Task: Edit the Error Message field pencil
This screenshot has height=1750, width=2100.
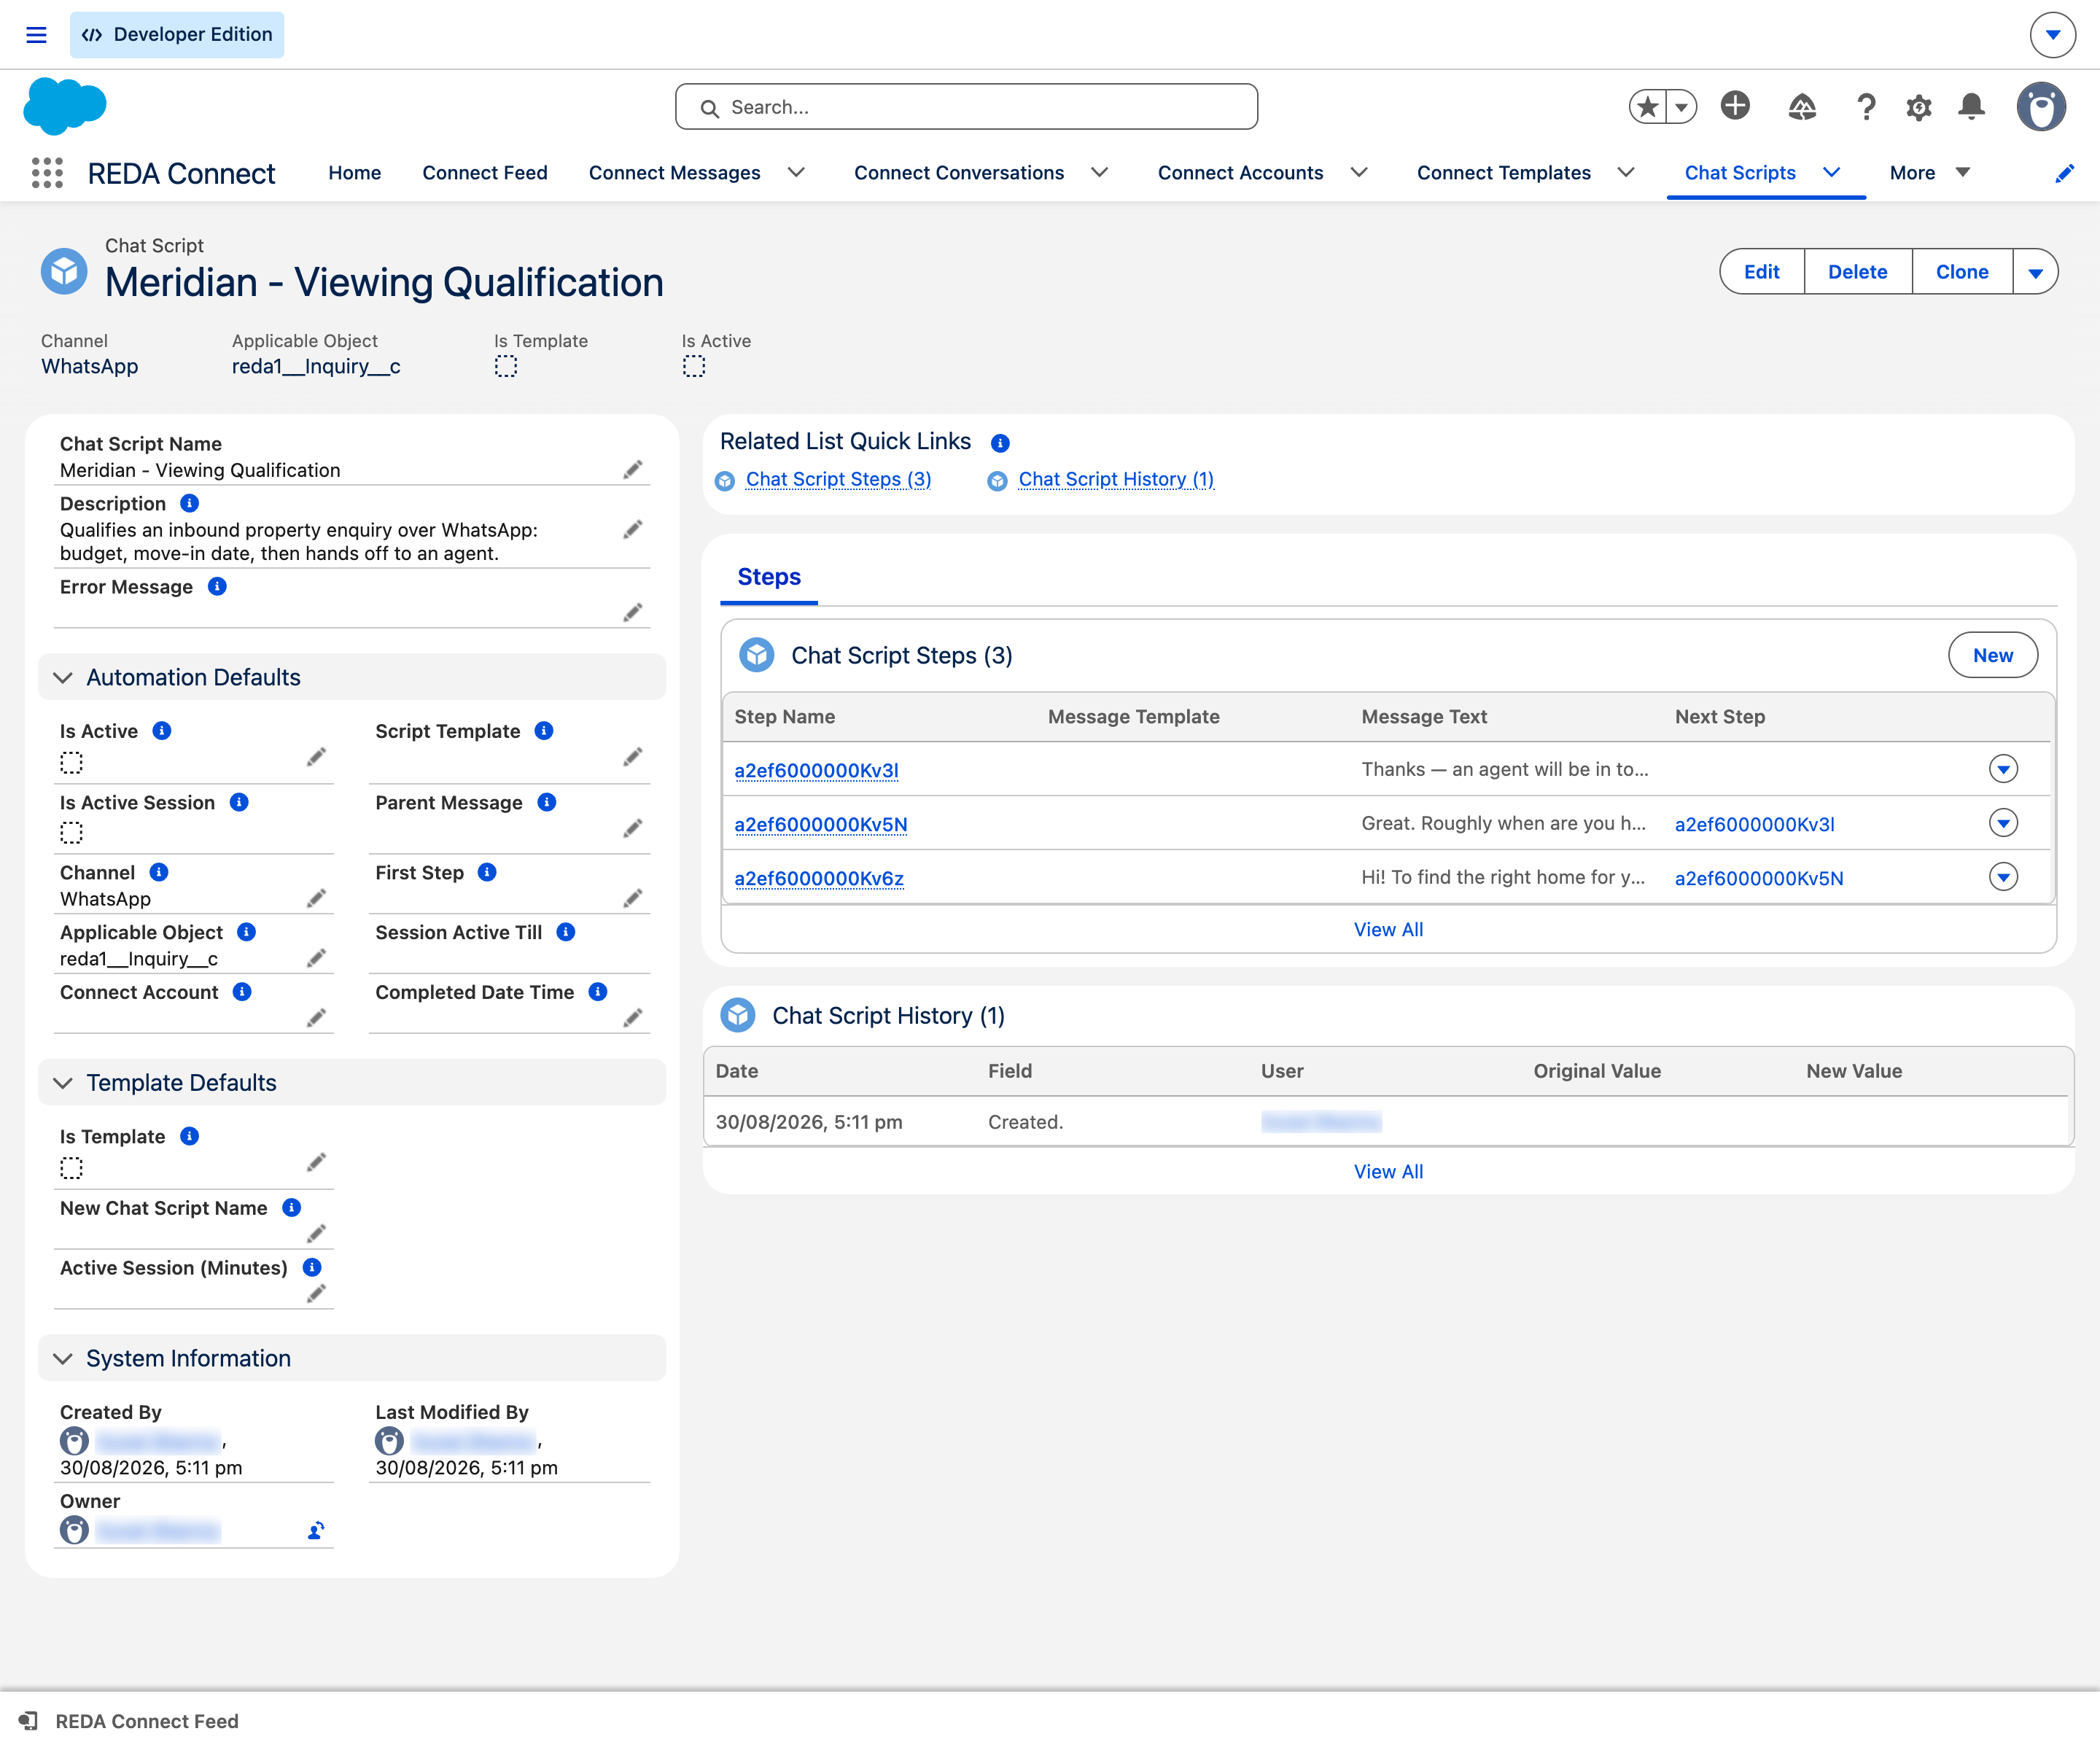Action: point(632,612)
